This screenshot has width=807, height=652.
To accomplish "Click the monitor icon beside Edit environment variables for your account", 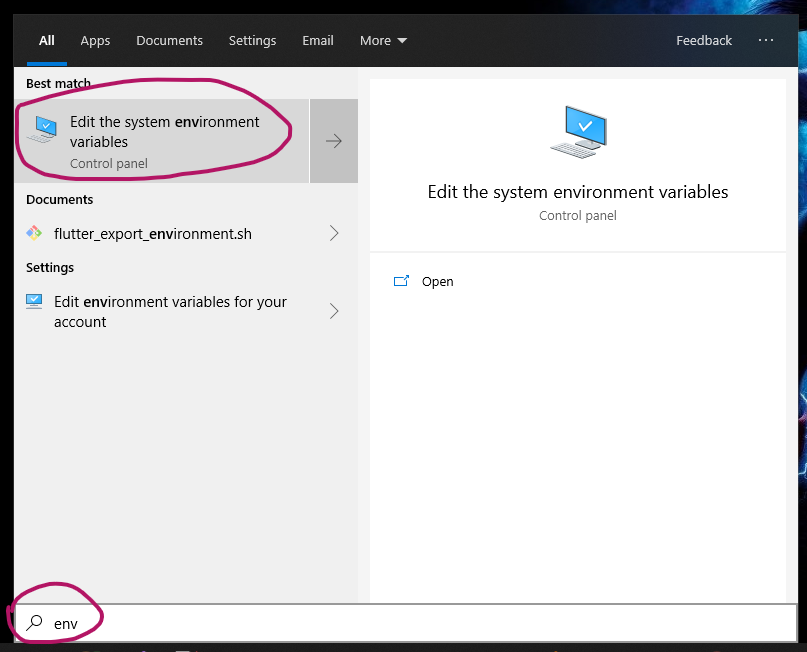I will pos(34,302).
